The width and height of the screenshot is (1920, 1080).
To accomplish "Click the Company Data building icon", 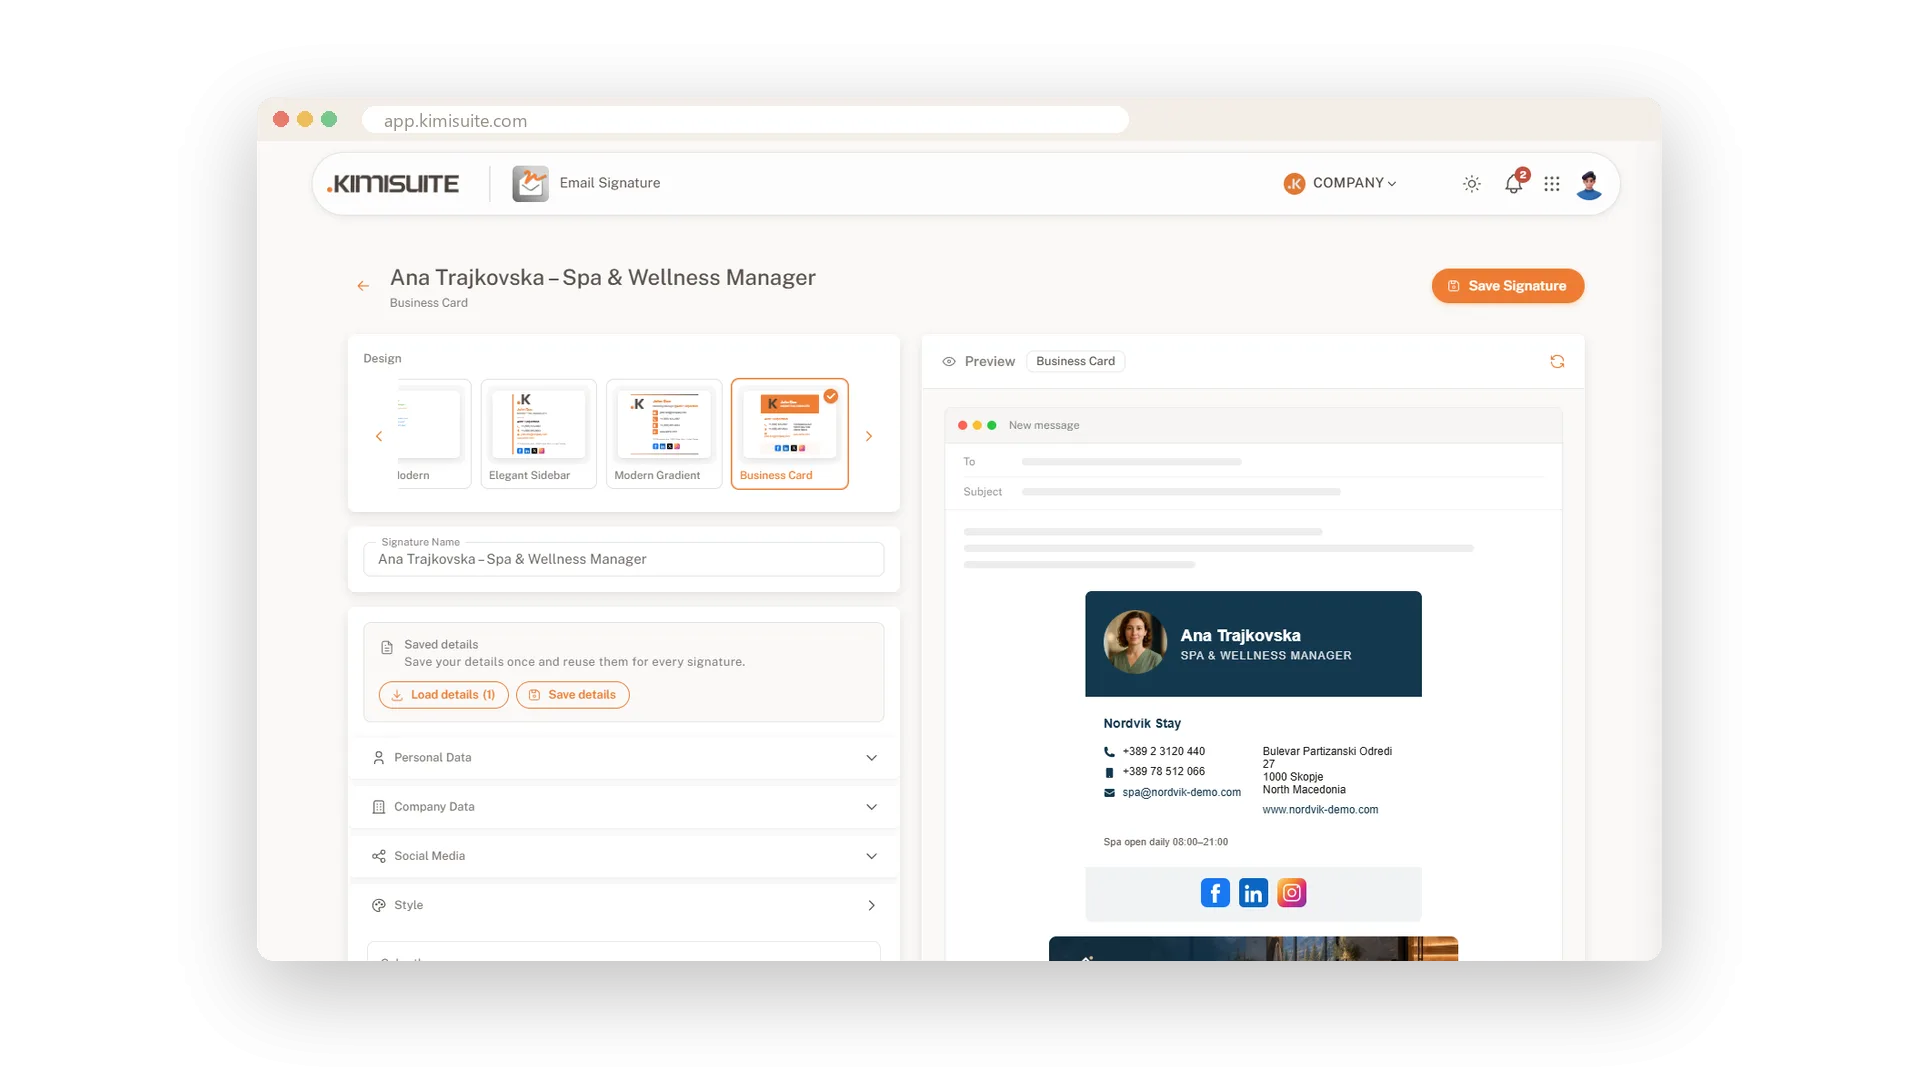I will 379,807.
